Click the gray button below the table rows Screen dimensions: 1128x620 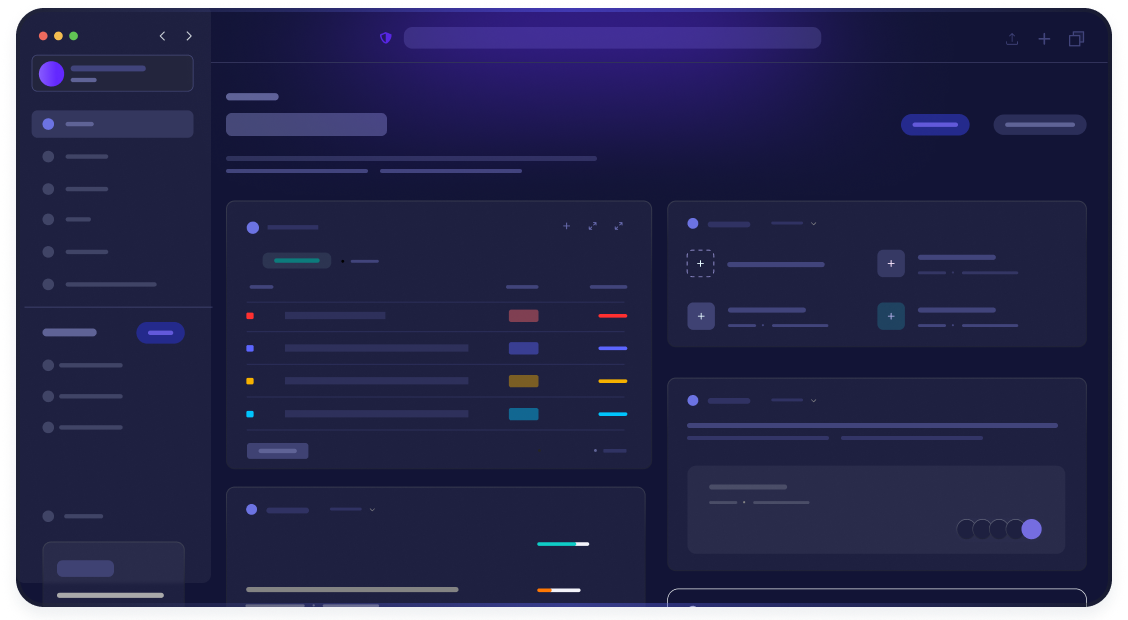[x=277, y=451]
